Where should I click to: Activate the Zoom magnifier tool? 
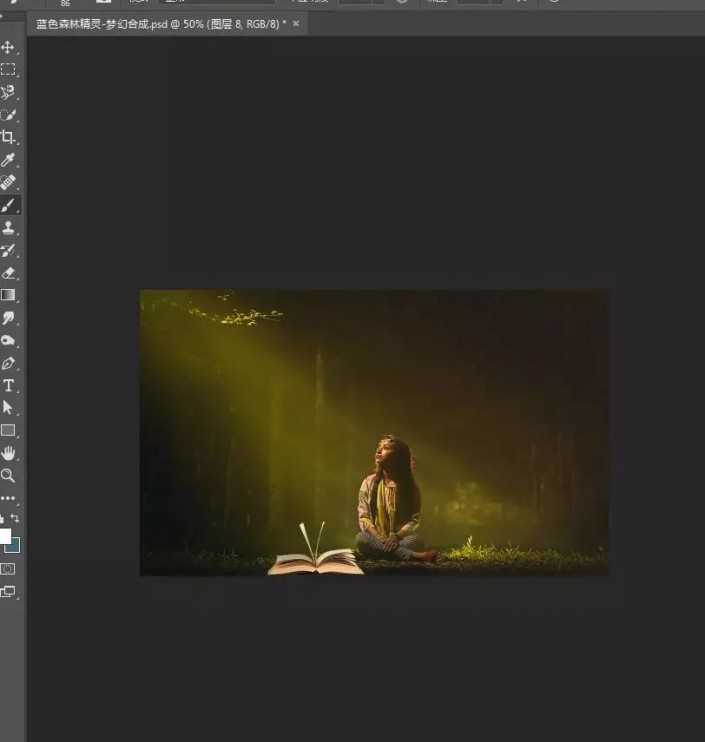click(8, 476)
